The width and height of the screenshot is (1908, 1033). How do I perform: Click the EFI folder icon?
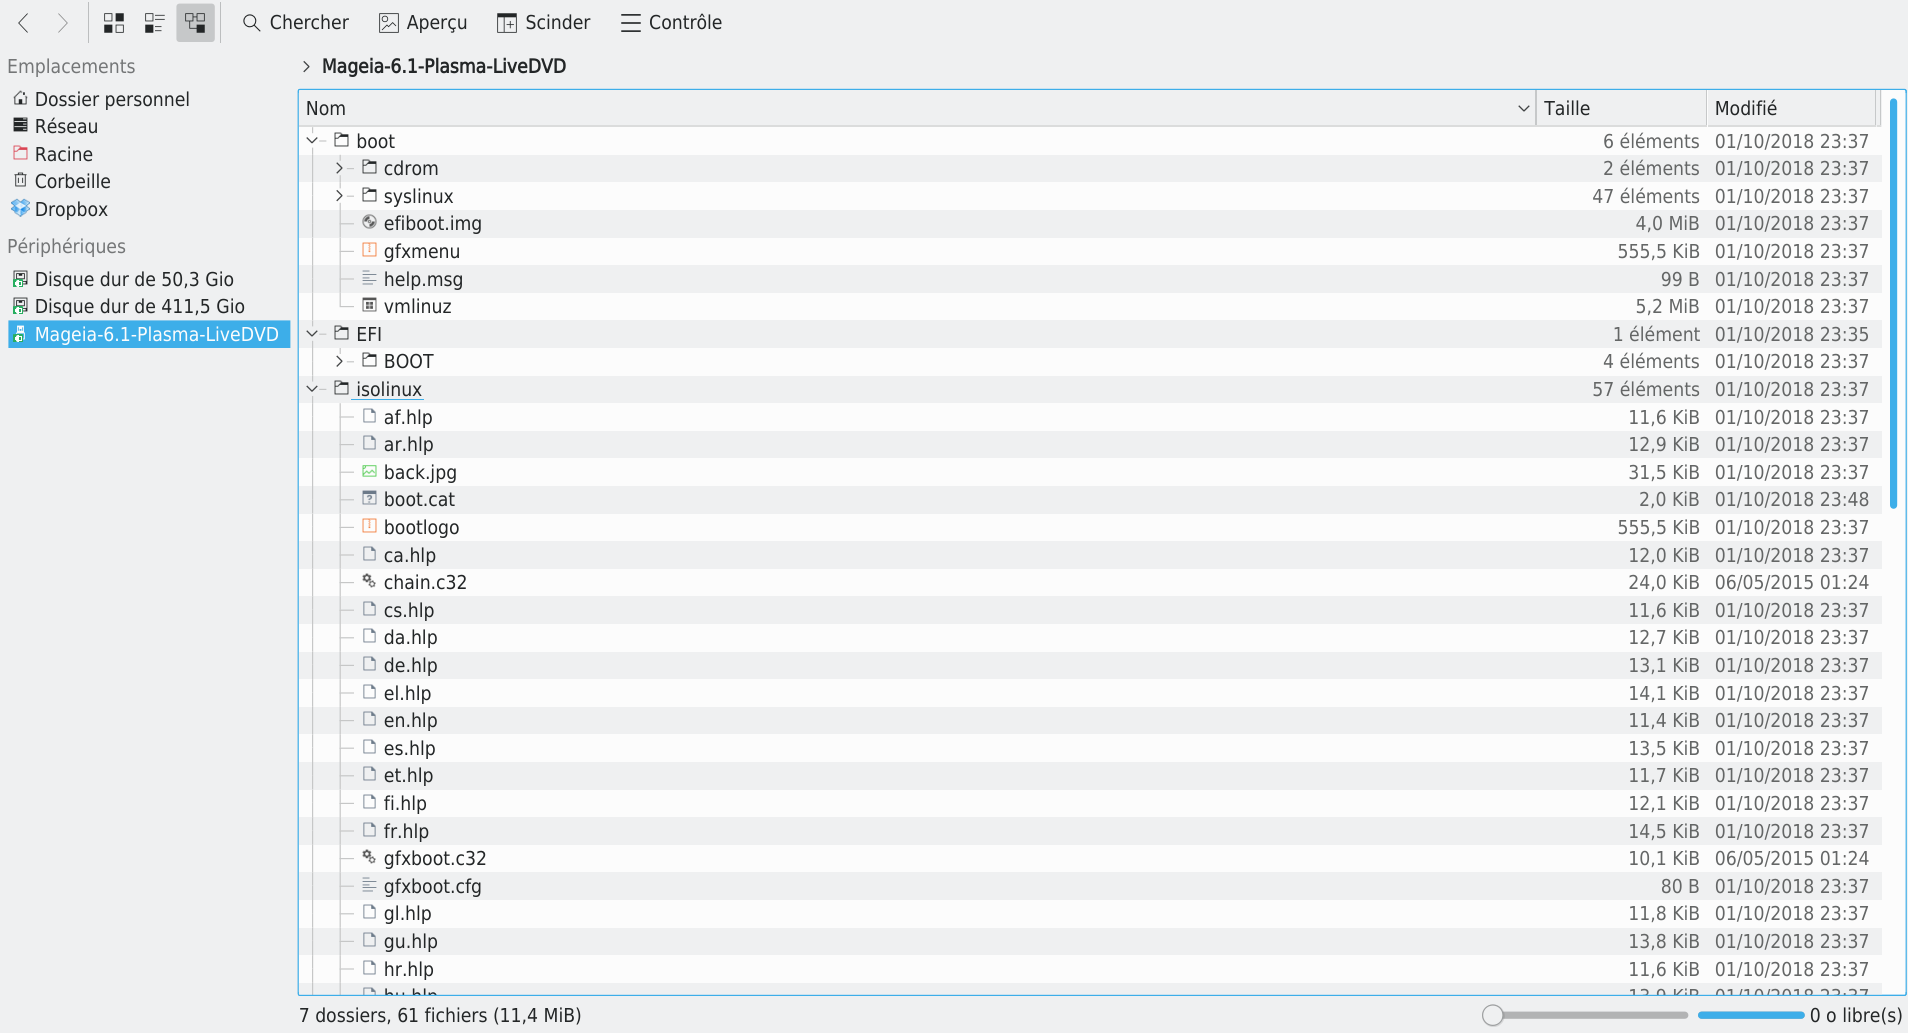342,333
